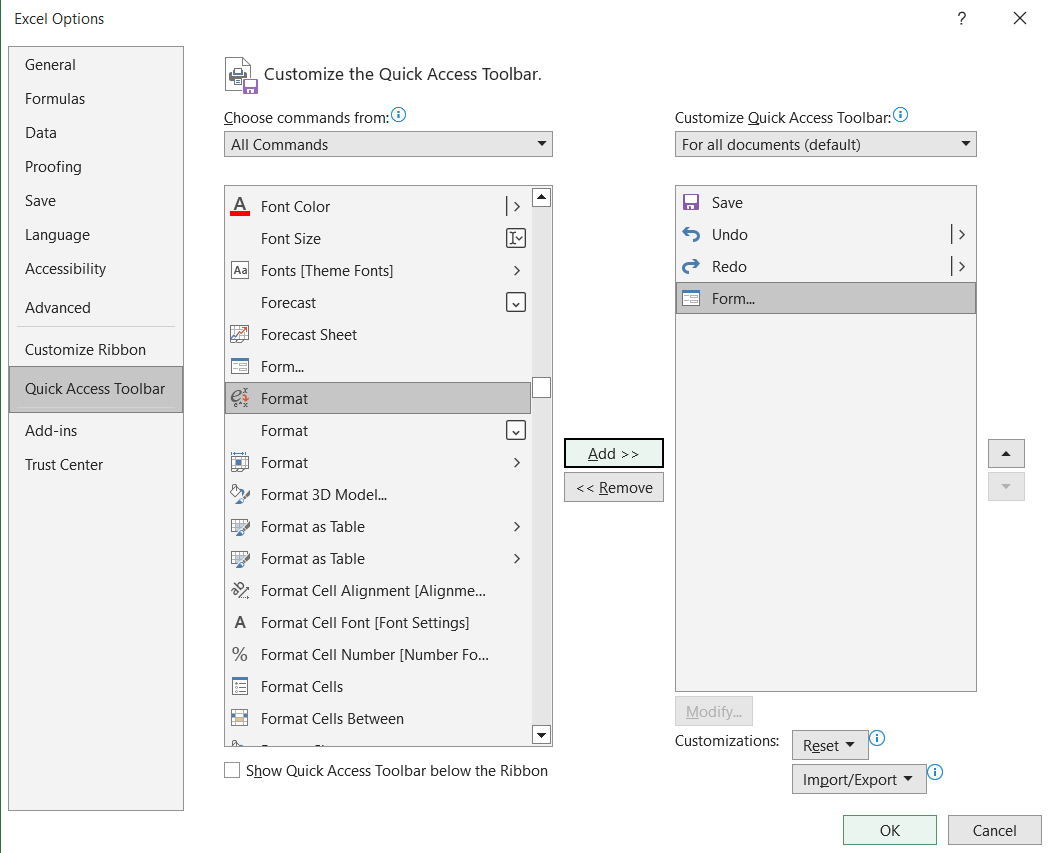This screenshot has height=853, width=1049.
Task: Click OK to confirm options
Action: click(889, 830)
